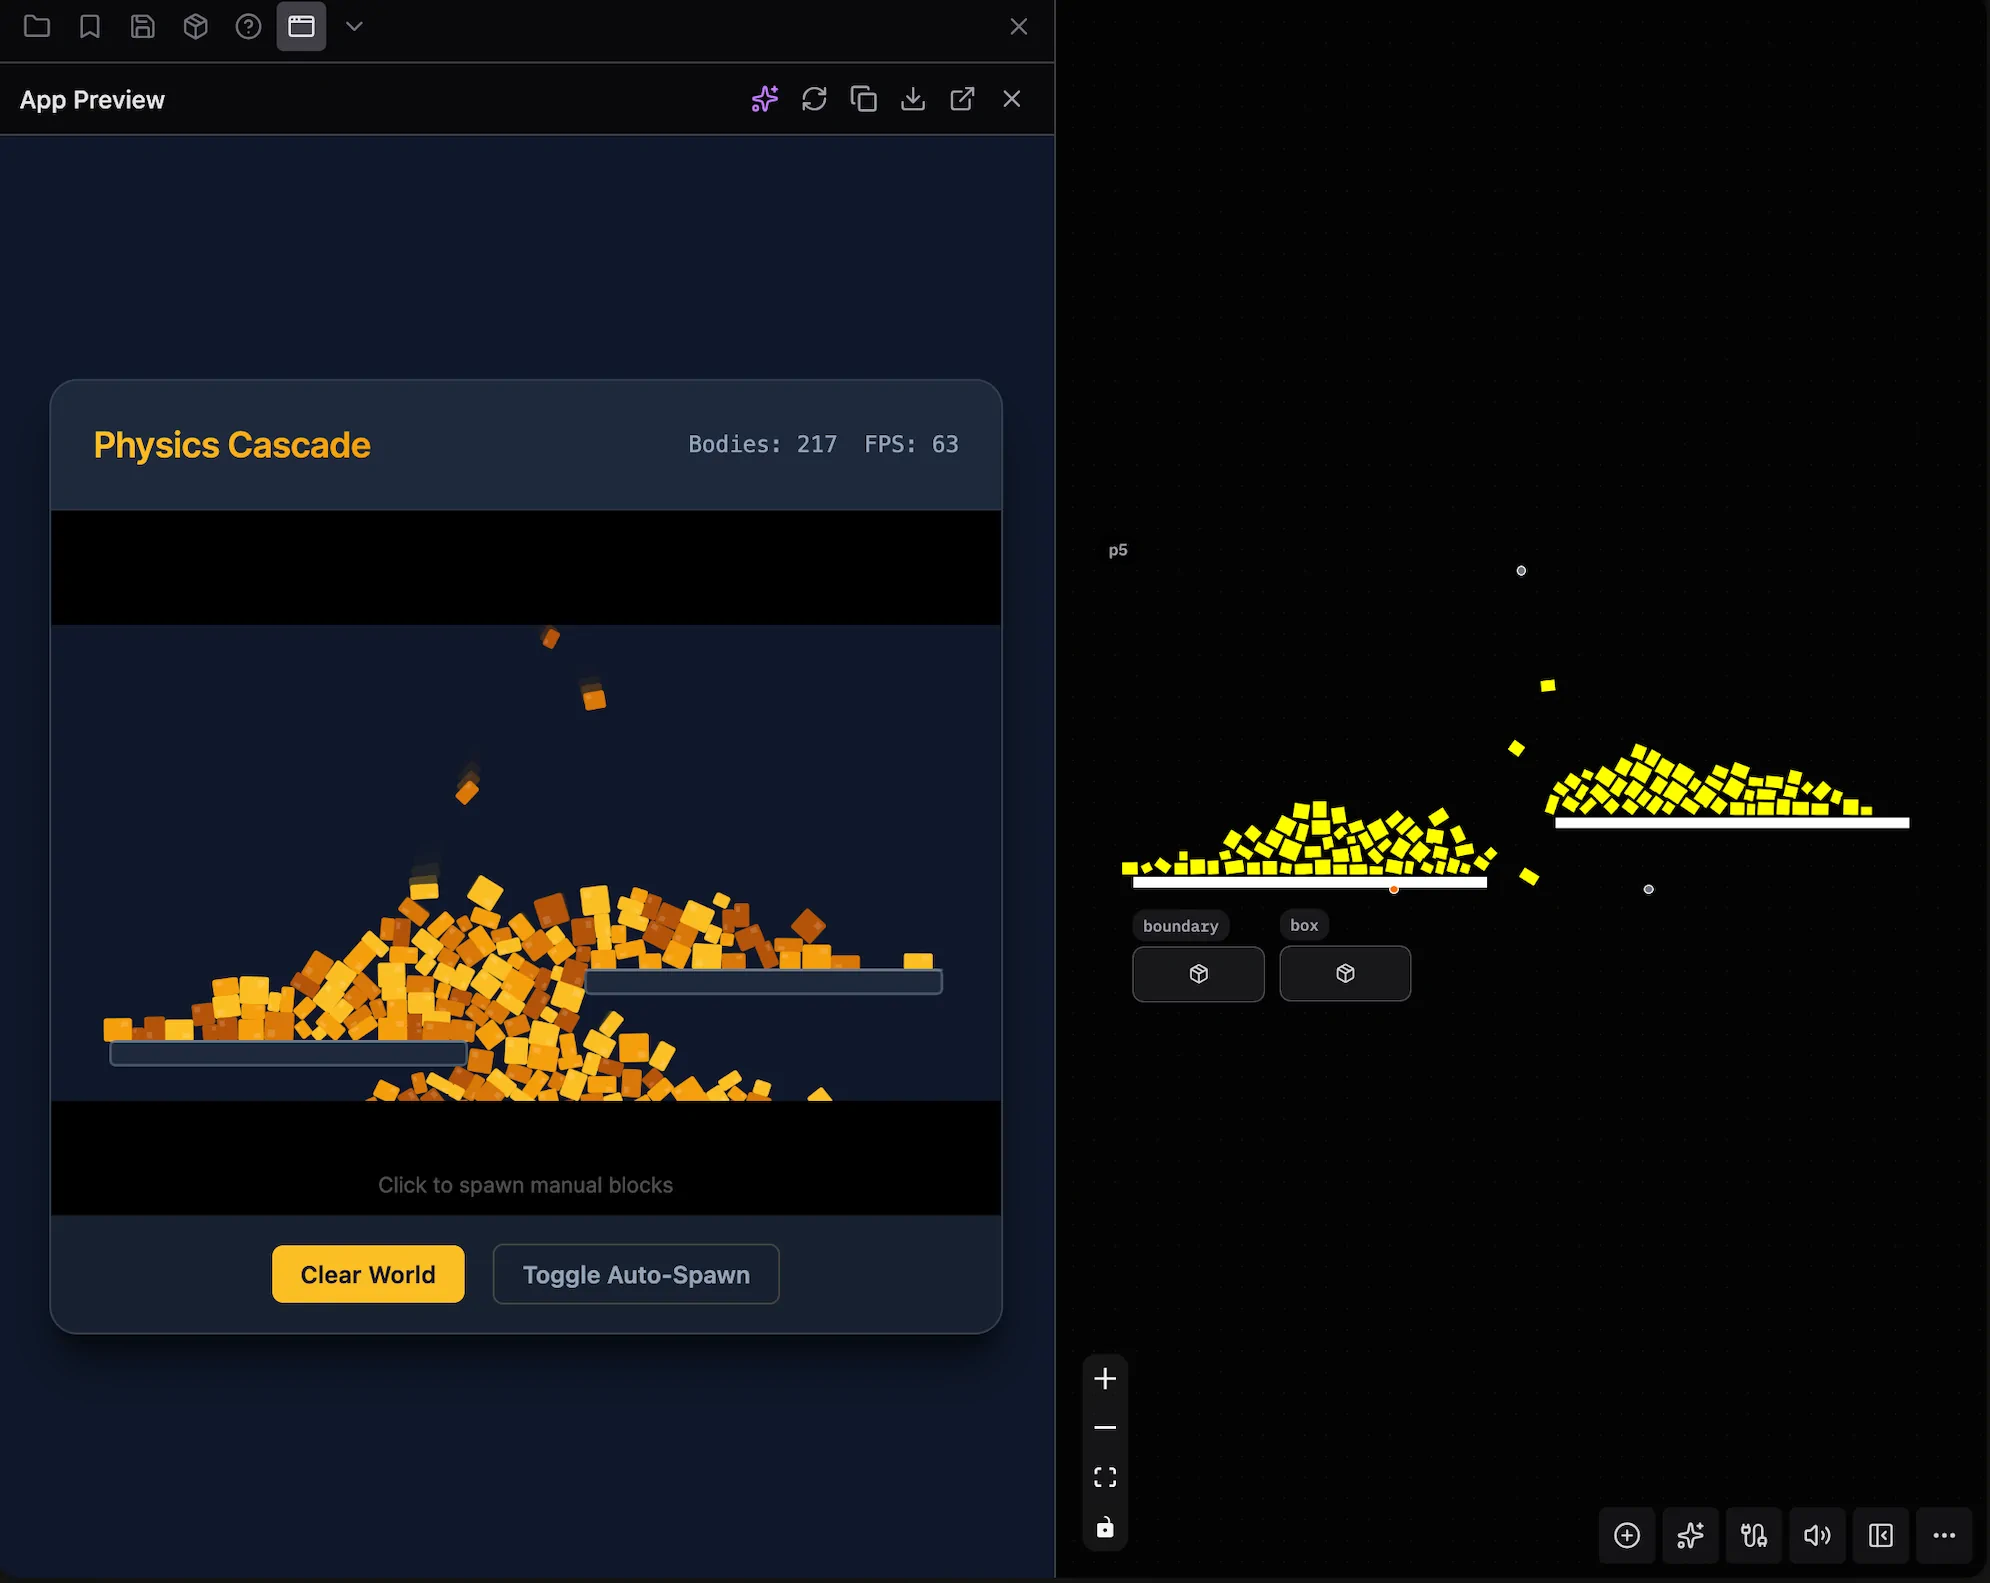Expand the chevron dropdown in top toolbar
The width and height of the screenshot is (1990, 1583).
pyautogui.click(x=354, y=26)
